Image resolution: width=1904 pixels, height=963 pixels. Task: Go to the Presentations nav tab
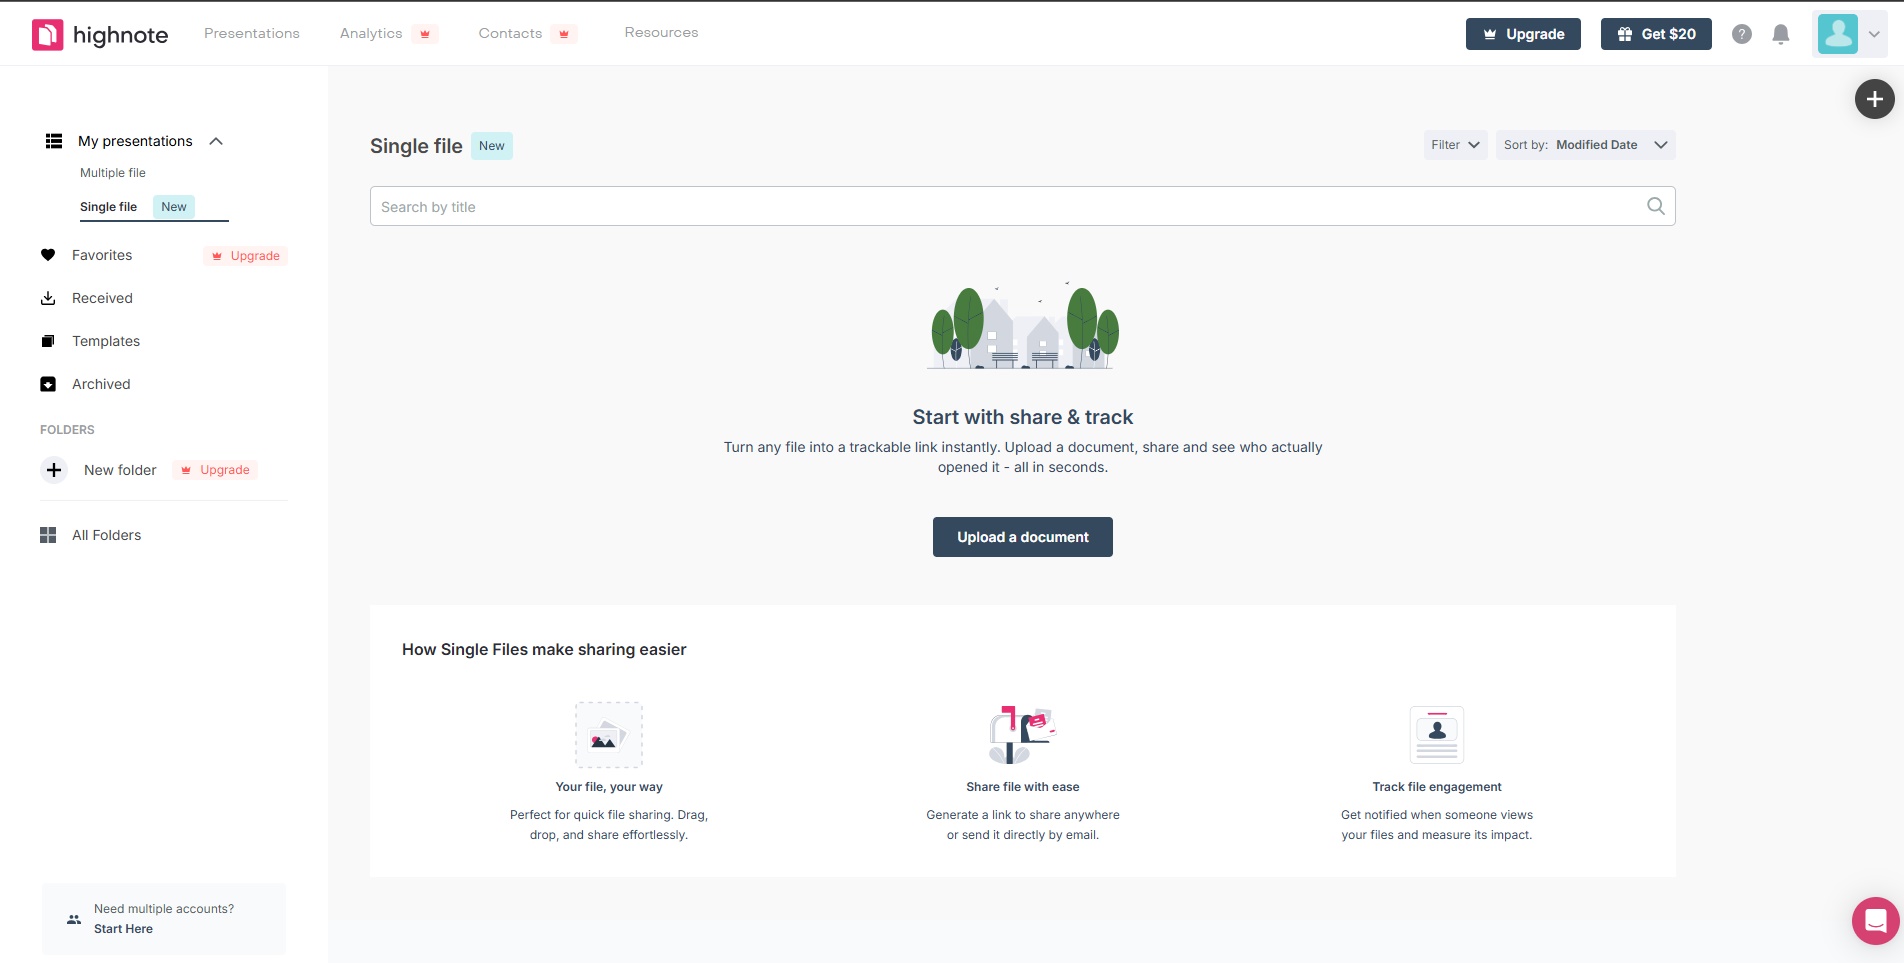[x=252, y=33]
